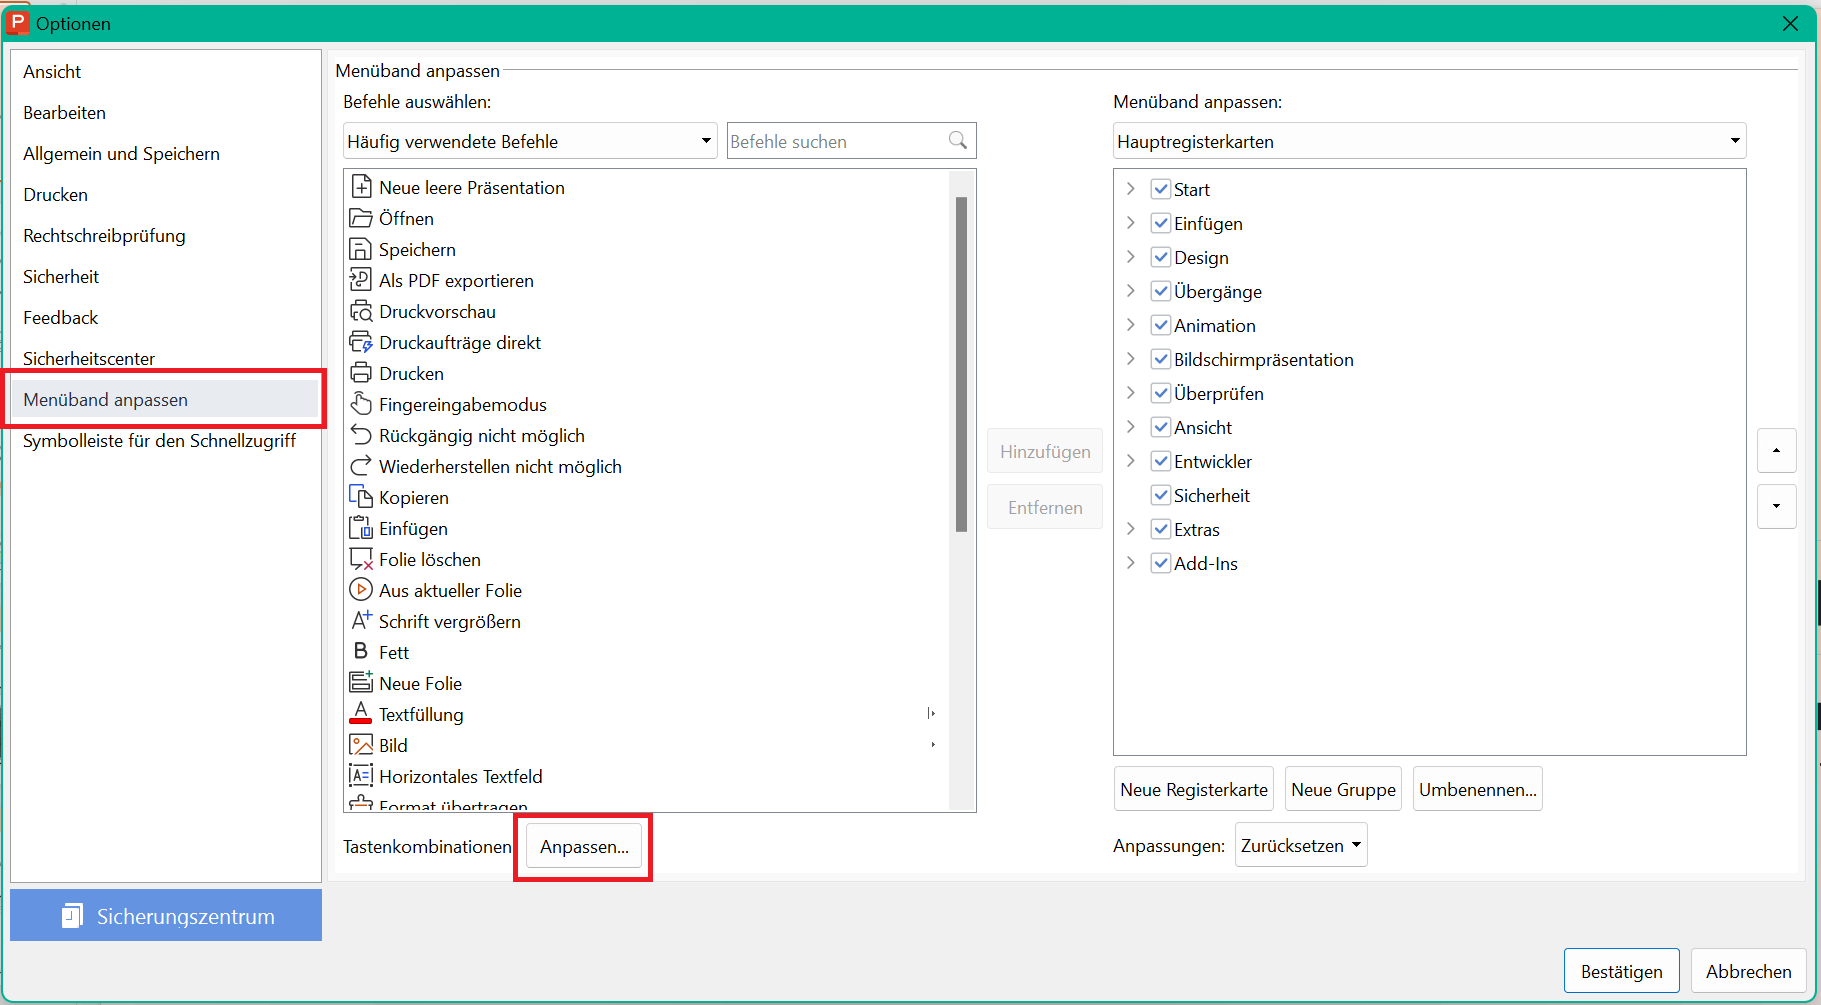Expand the Extras tree node
Viewport: 1821px width, 1005px height.
point(1131,529)
